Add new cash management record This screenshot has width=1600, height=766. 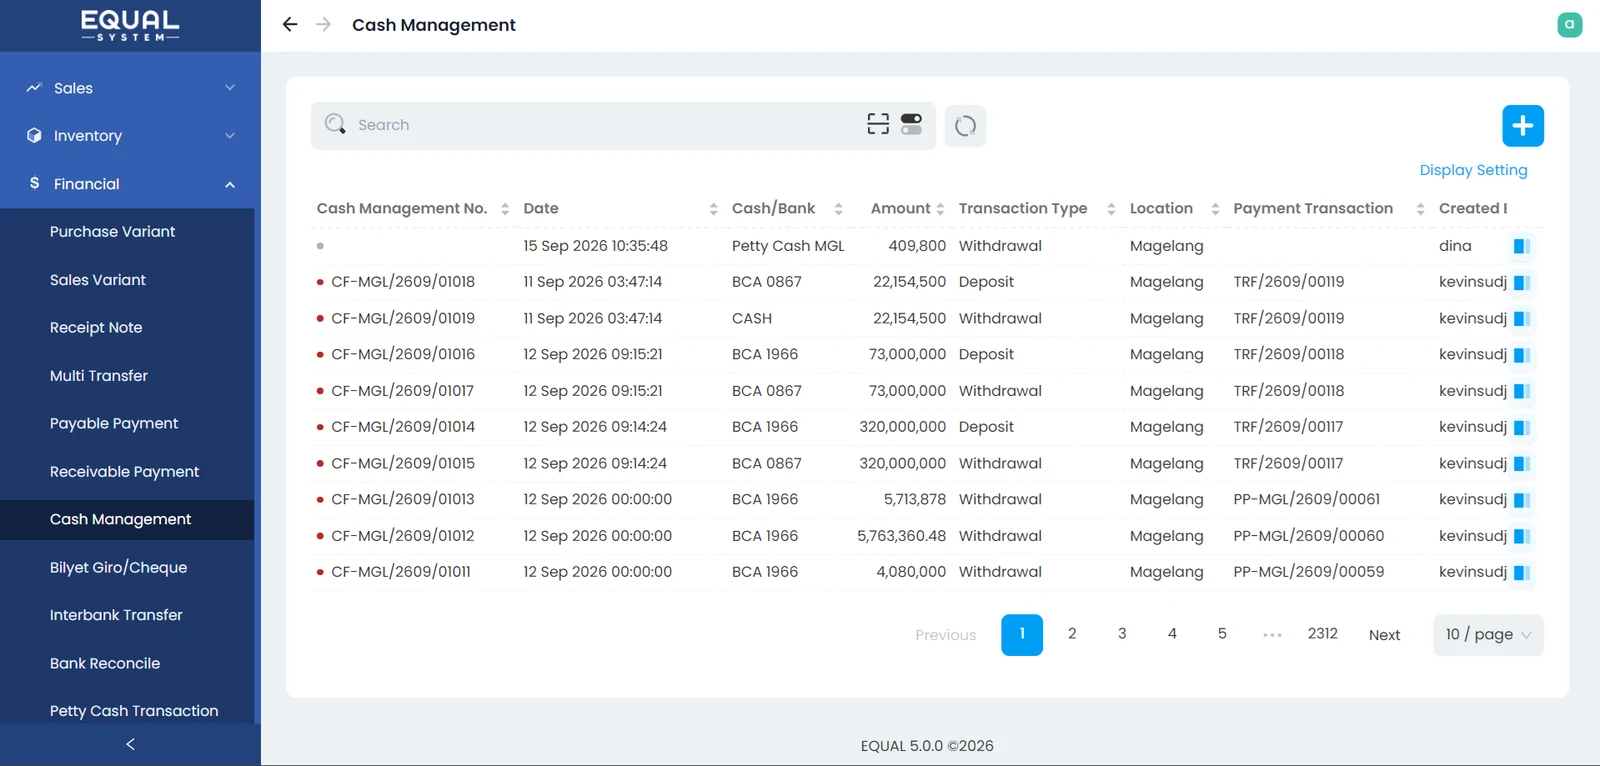(x=1523, y=126)
